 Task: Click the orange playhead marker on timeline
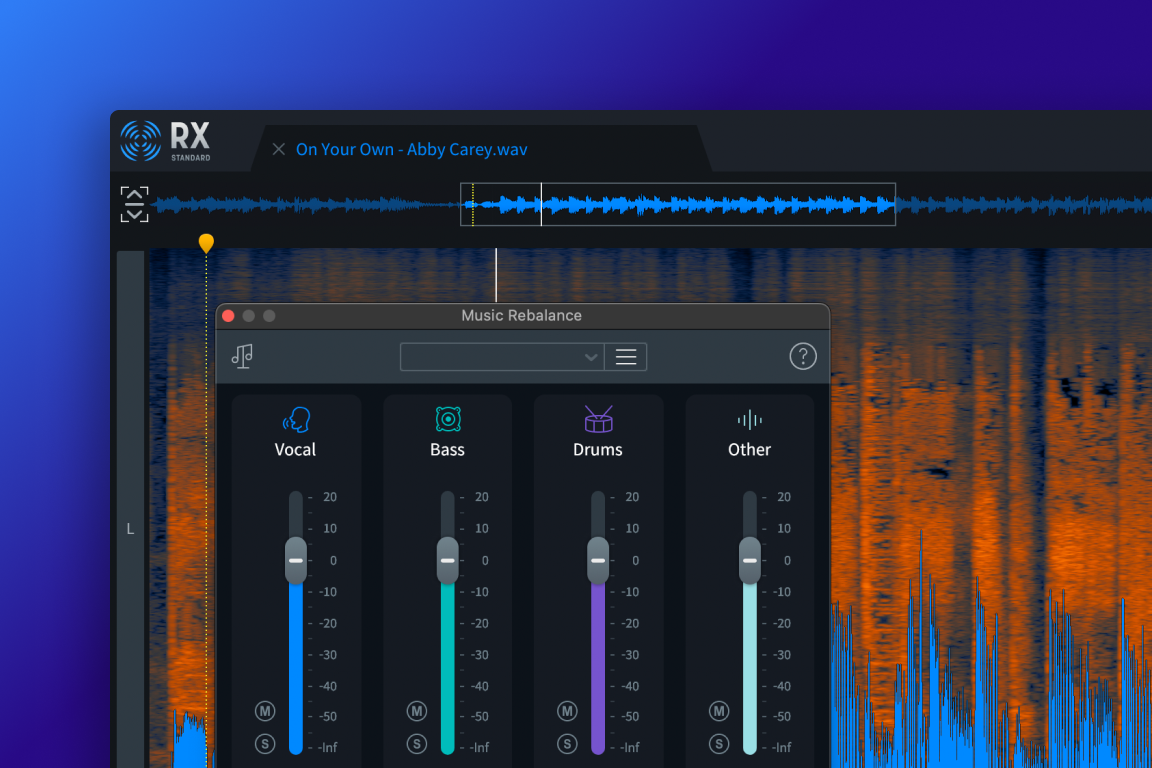click(x=206, y=243)
